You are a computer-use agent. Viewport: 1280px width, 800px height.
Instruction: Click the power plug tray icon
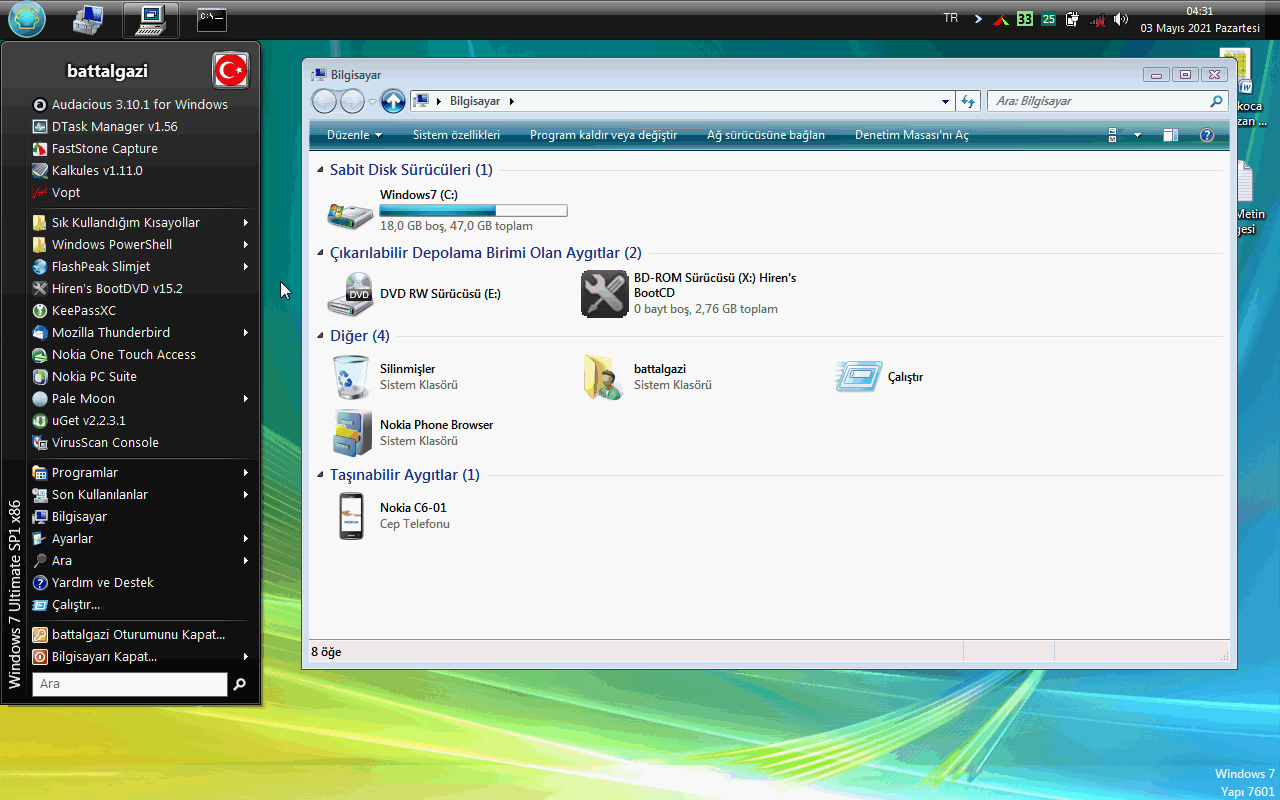(x=1073, y=19)
